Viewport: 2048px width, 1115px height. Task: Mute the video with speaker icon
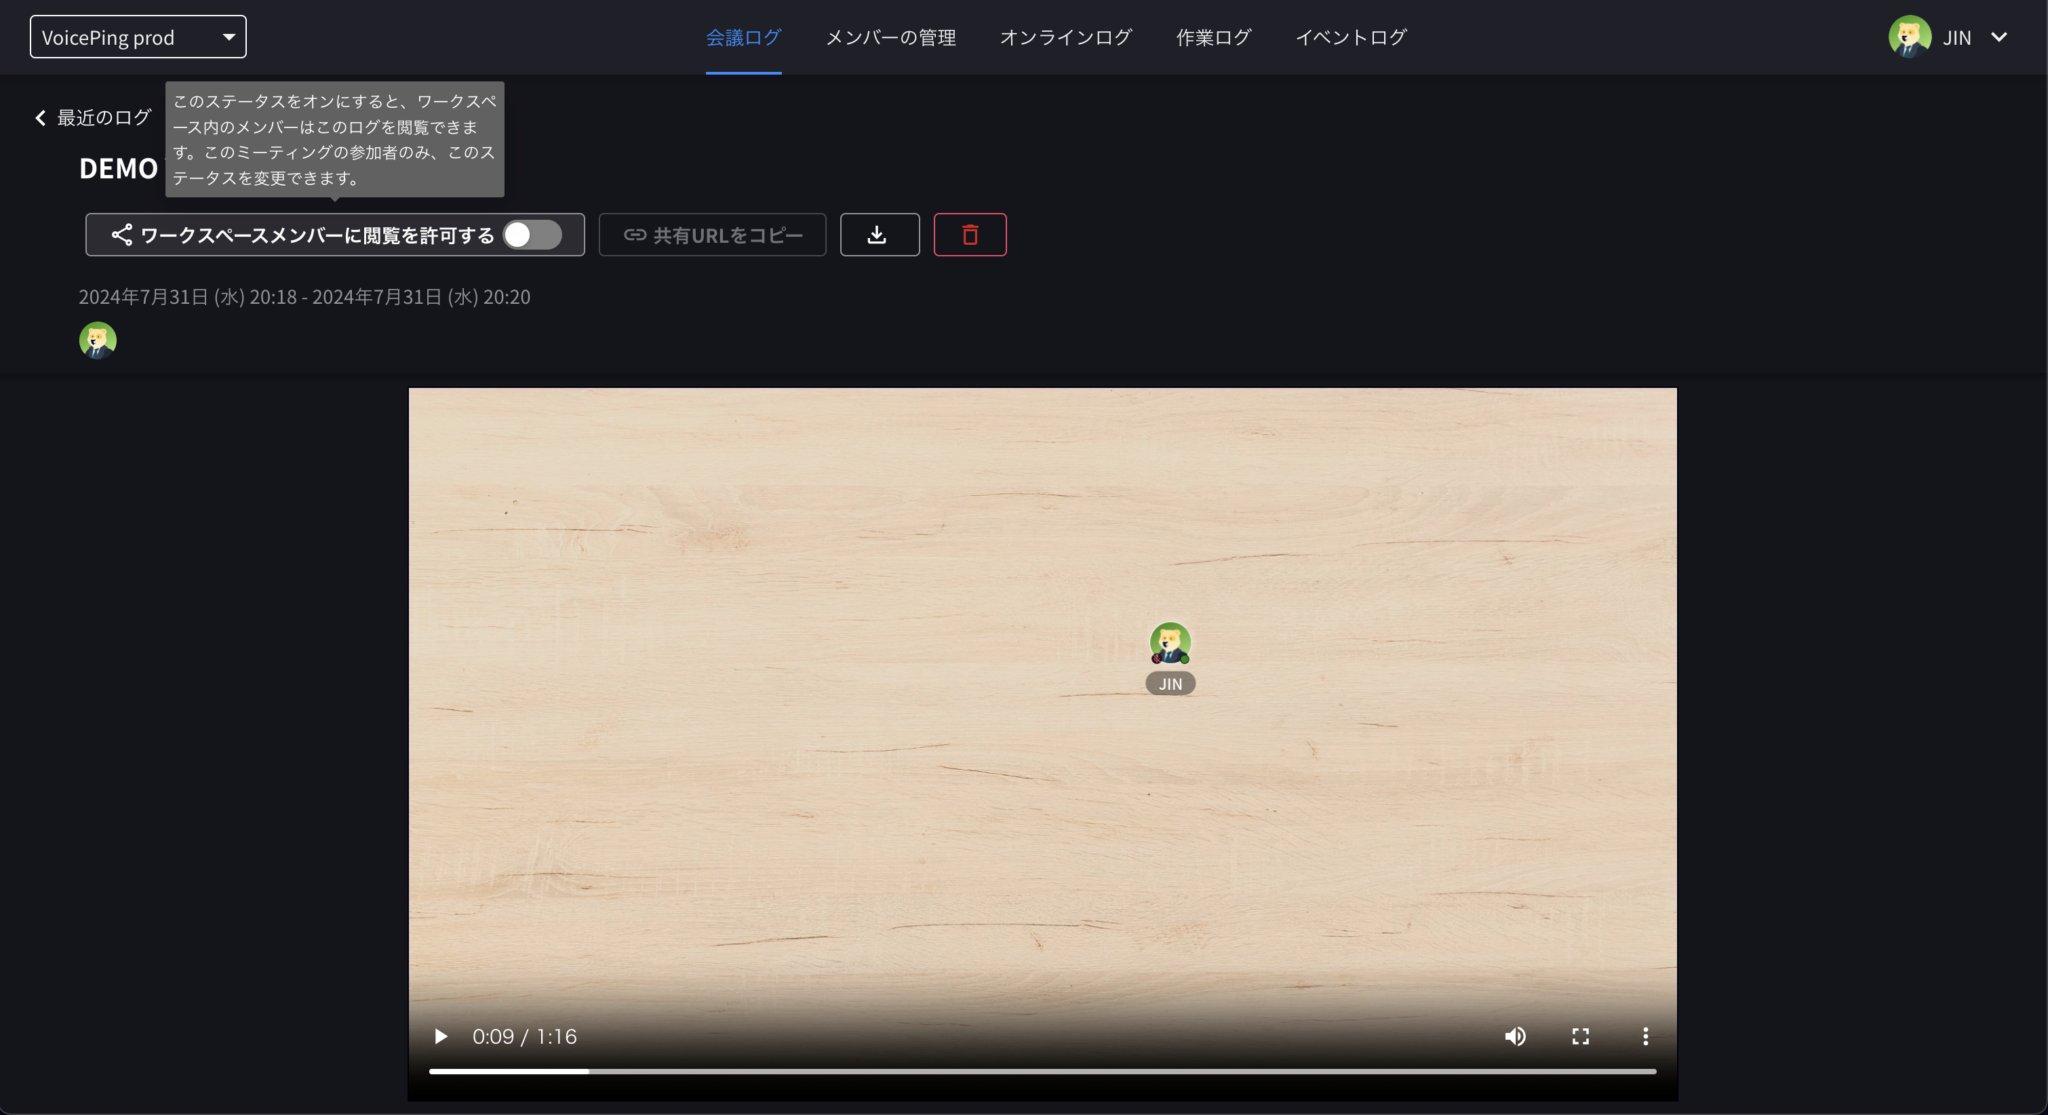point(1515,1036)
